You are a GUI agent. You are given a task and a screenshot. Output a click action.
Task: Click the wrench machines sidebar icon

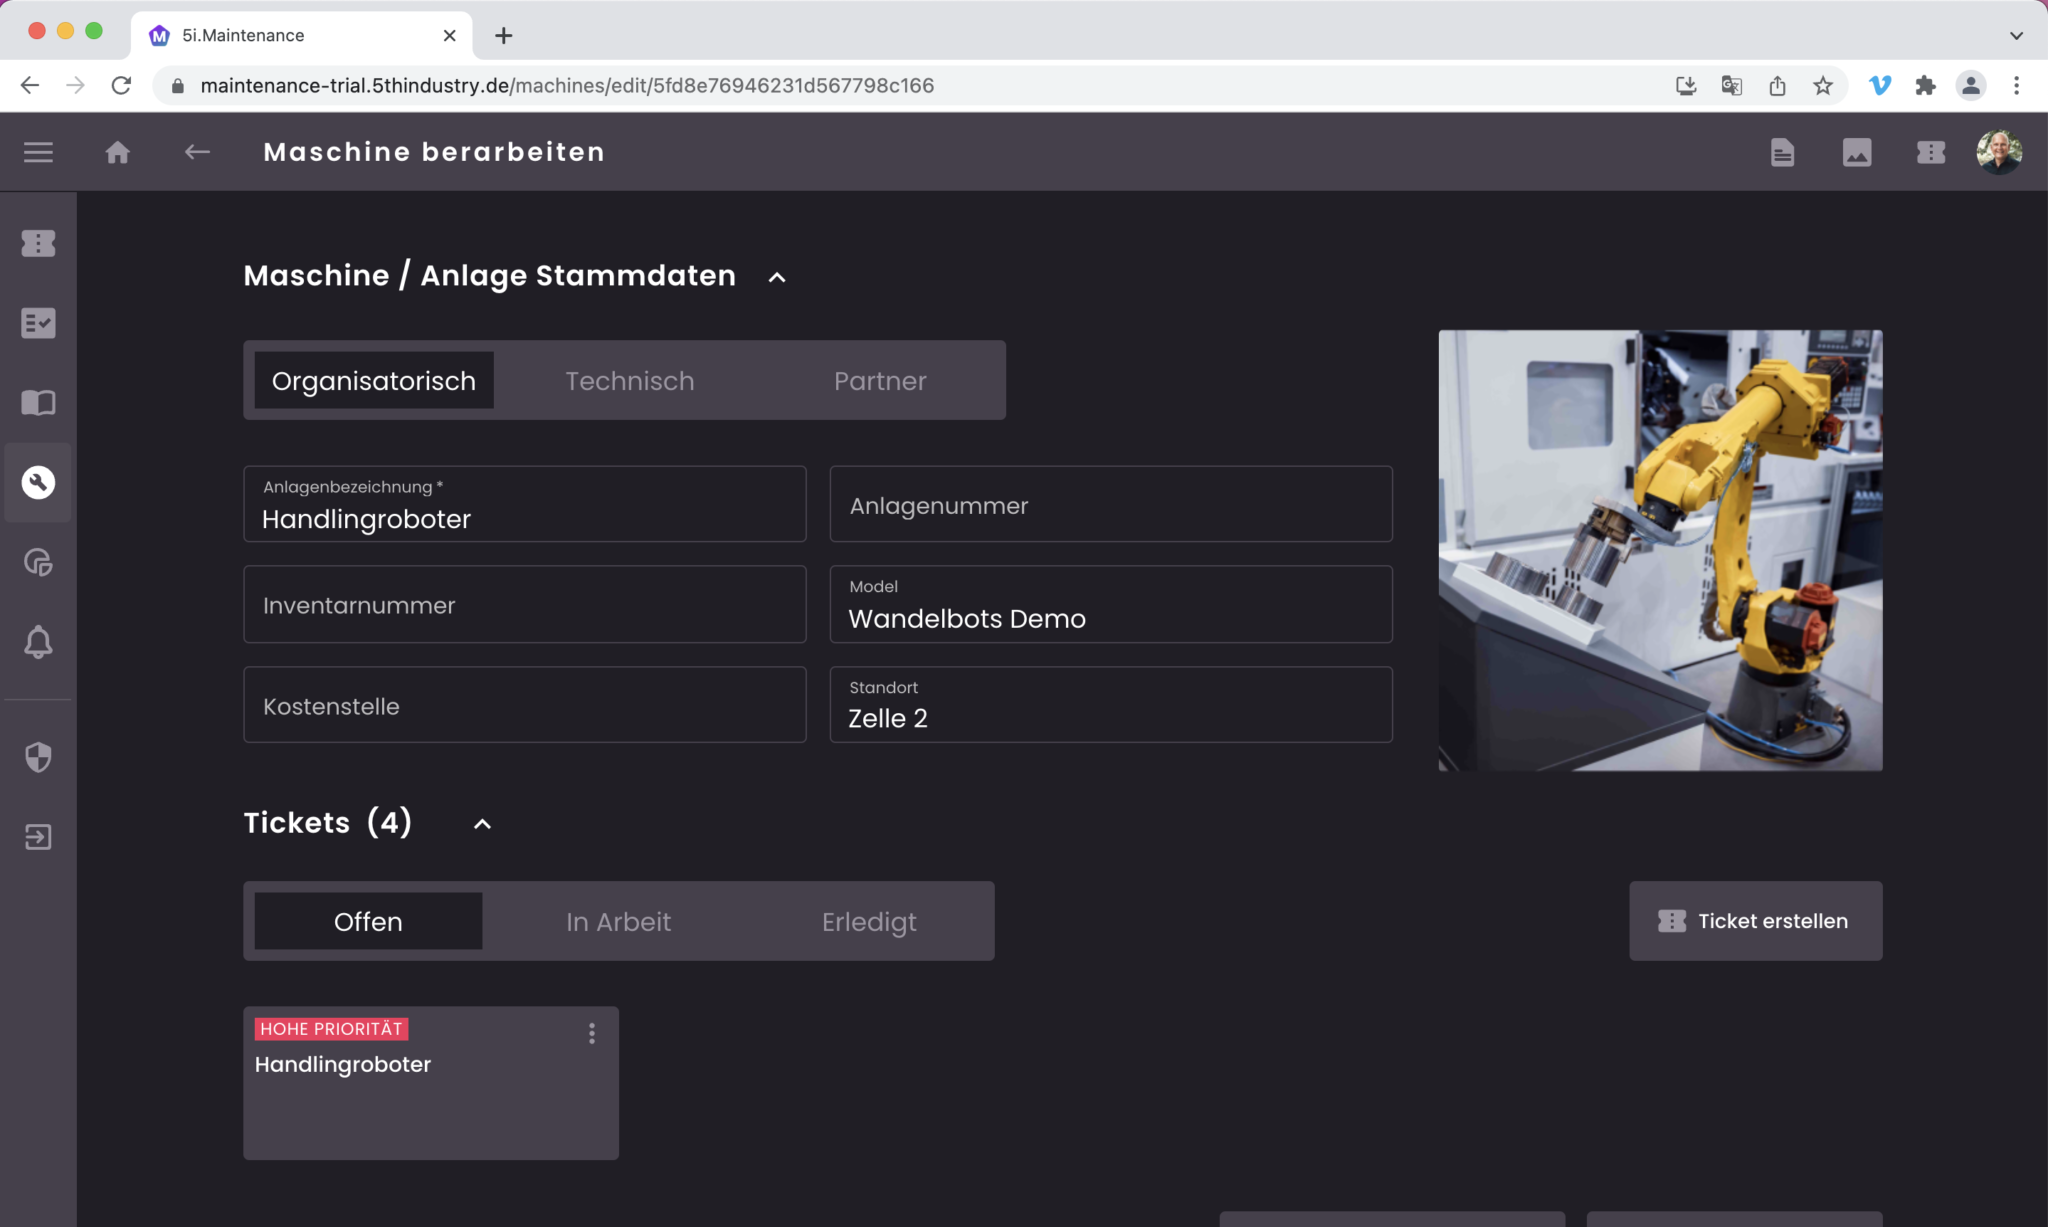point(38,483)
